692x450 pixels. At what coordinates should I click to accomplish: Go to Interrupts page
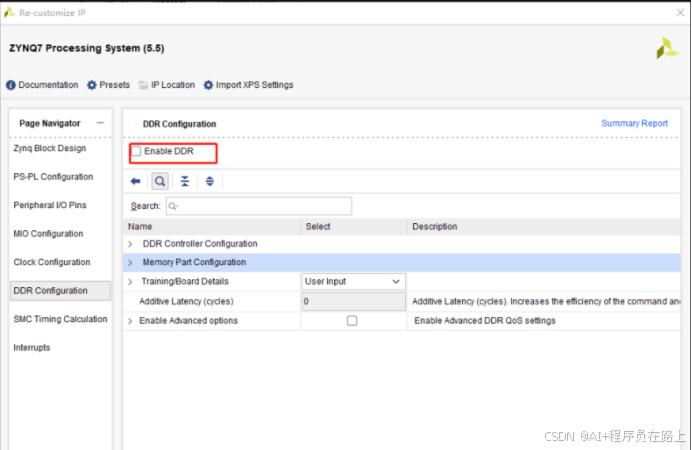click(32, 348)
